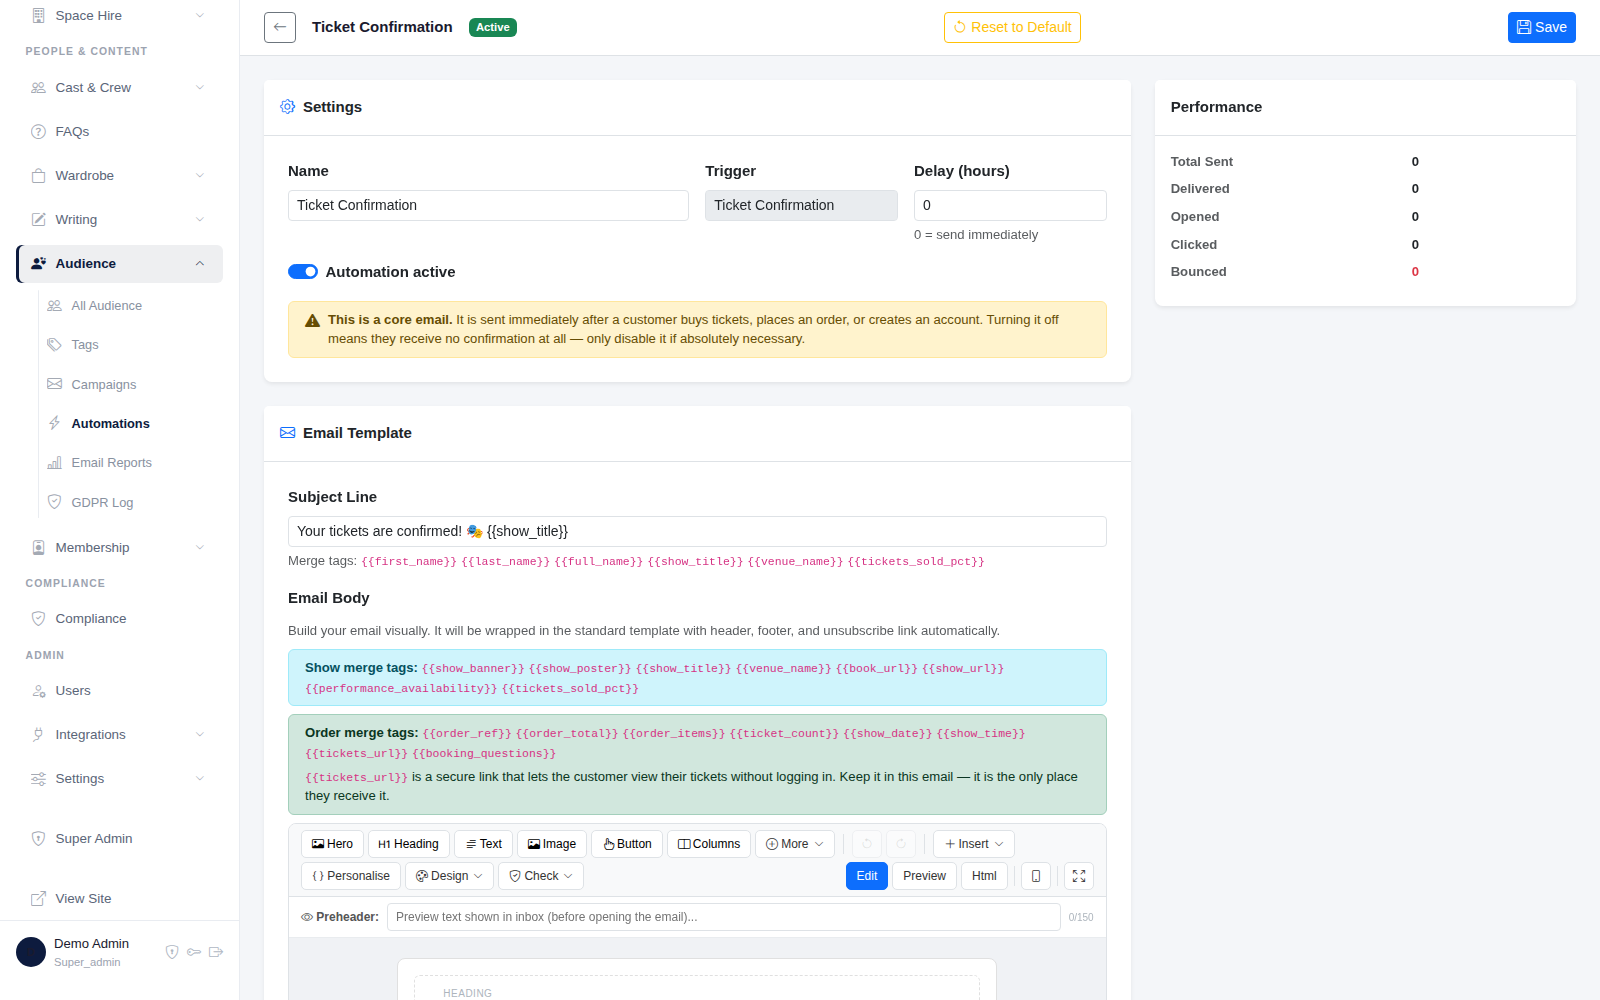Open Tags in the Audience submenu

point(85,345)
